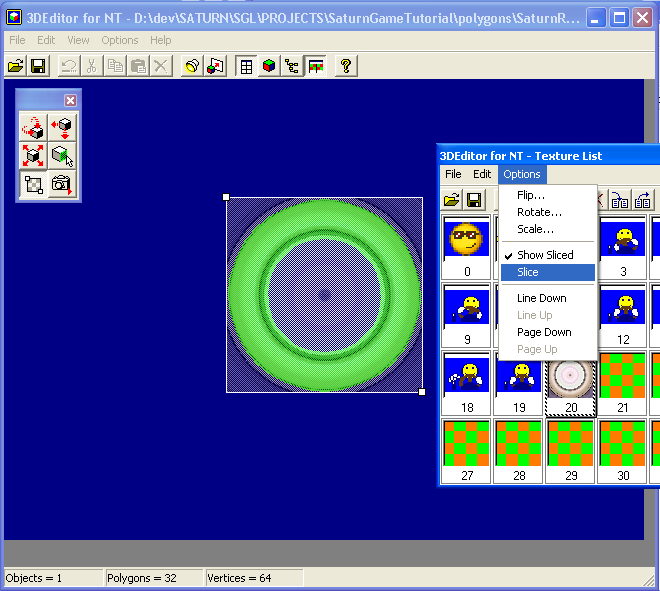Click the Delete X icon in main toolbar
660x591 pixels.
pos(160,66)
